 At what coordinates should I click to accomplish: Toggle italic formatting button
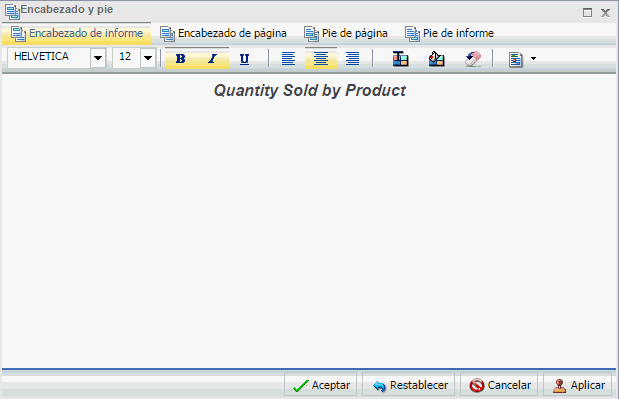point(213,58)
